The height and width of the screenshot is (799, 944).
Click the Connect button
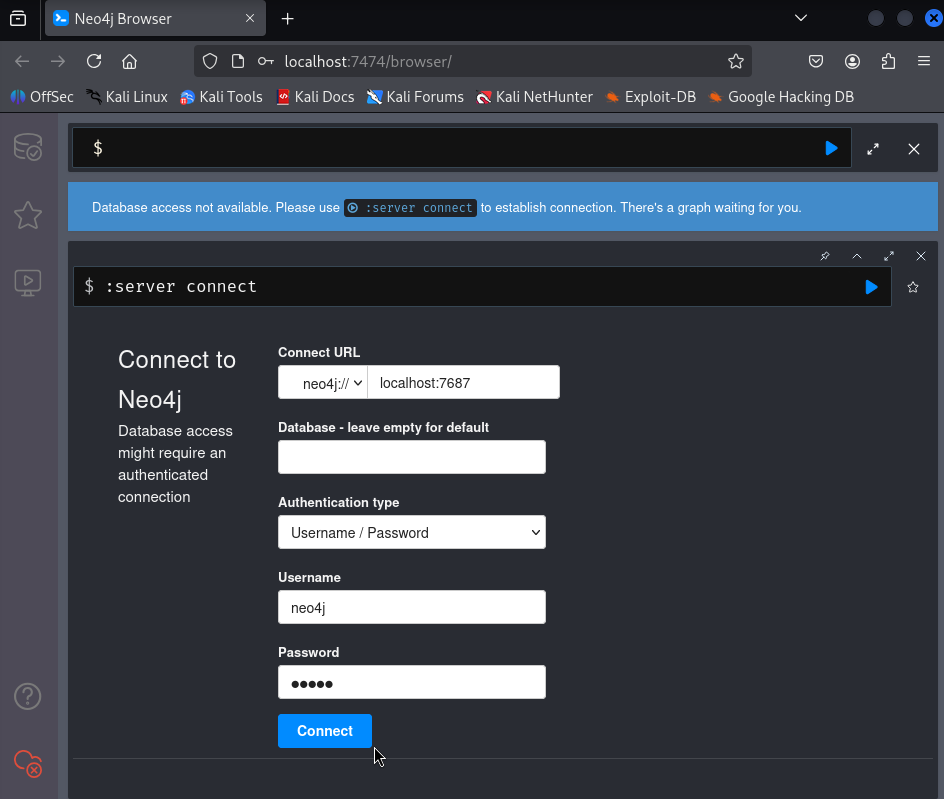(324, 731)
